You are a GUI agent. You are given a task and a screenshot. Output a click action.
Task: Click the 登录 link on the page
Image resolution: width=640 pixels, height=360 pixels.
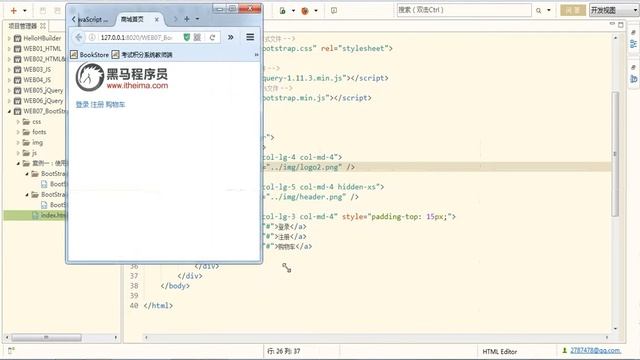click(82, 104)
